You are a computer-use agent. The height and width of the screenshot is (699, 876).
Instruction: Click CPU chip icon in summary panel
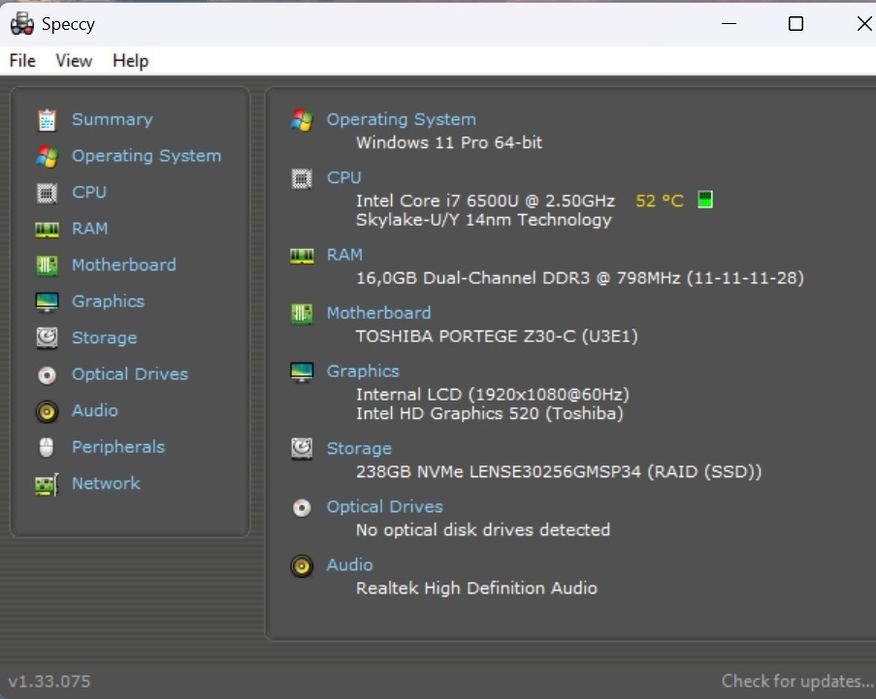click(302, 179)
